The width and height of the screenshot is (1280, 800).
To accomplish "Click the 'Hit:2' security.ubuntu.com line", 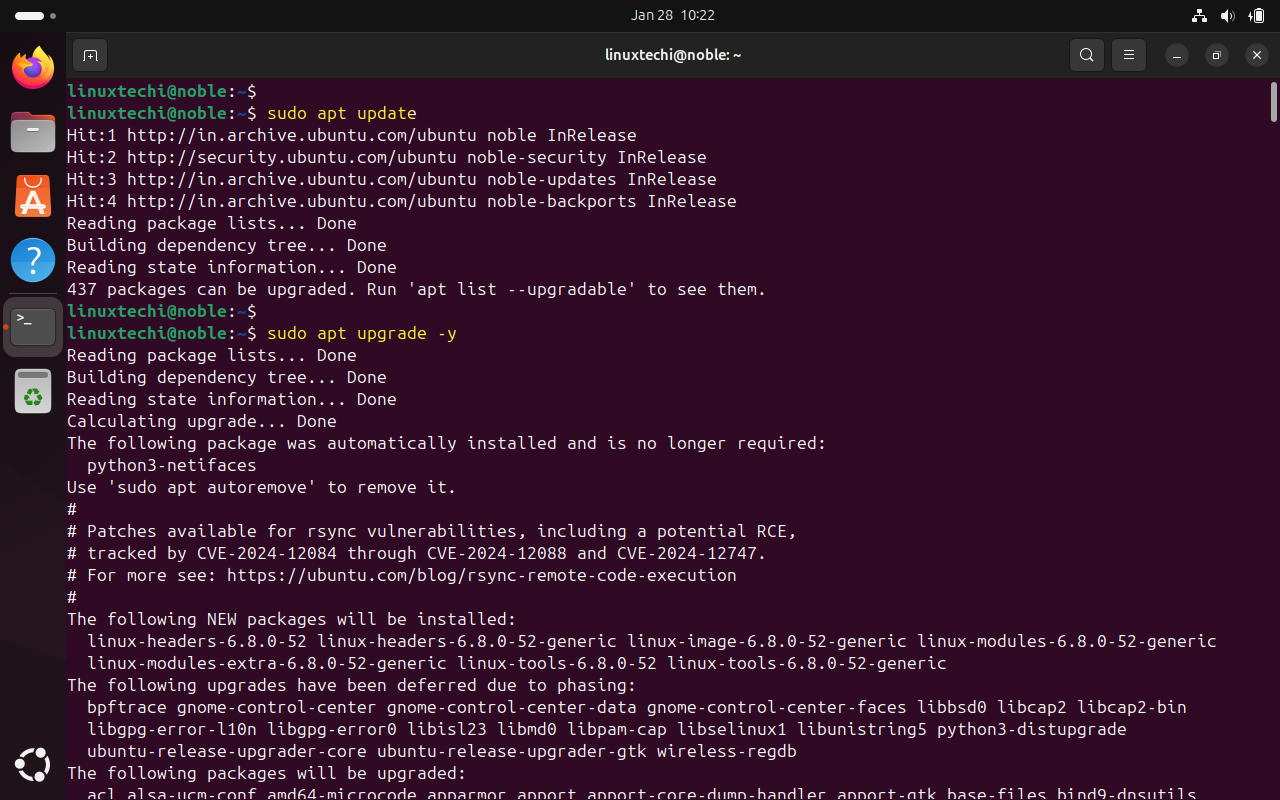I will [387, 157].
